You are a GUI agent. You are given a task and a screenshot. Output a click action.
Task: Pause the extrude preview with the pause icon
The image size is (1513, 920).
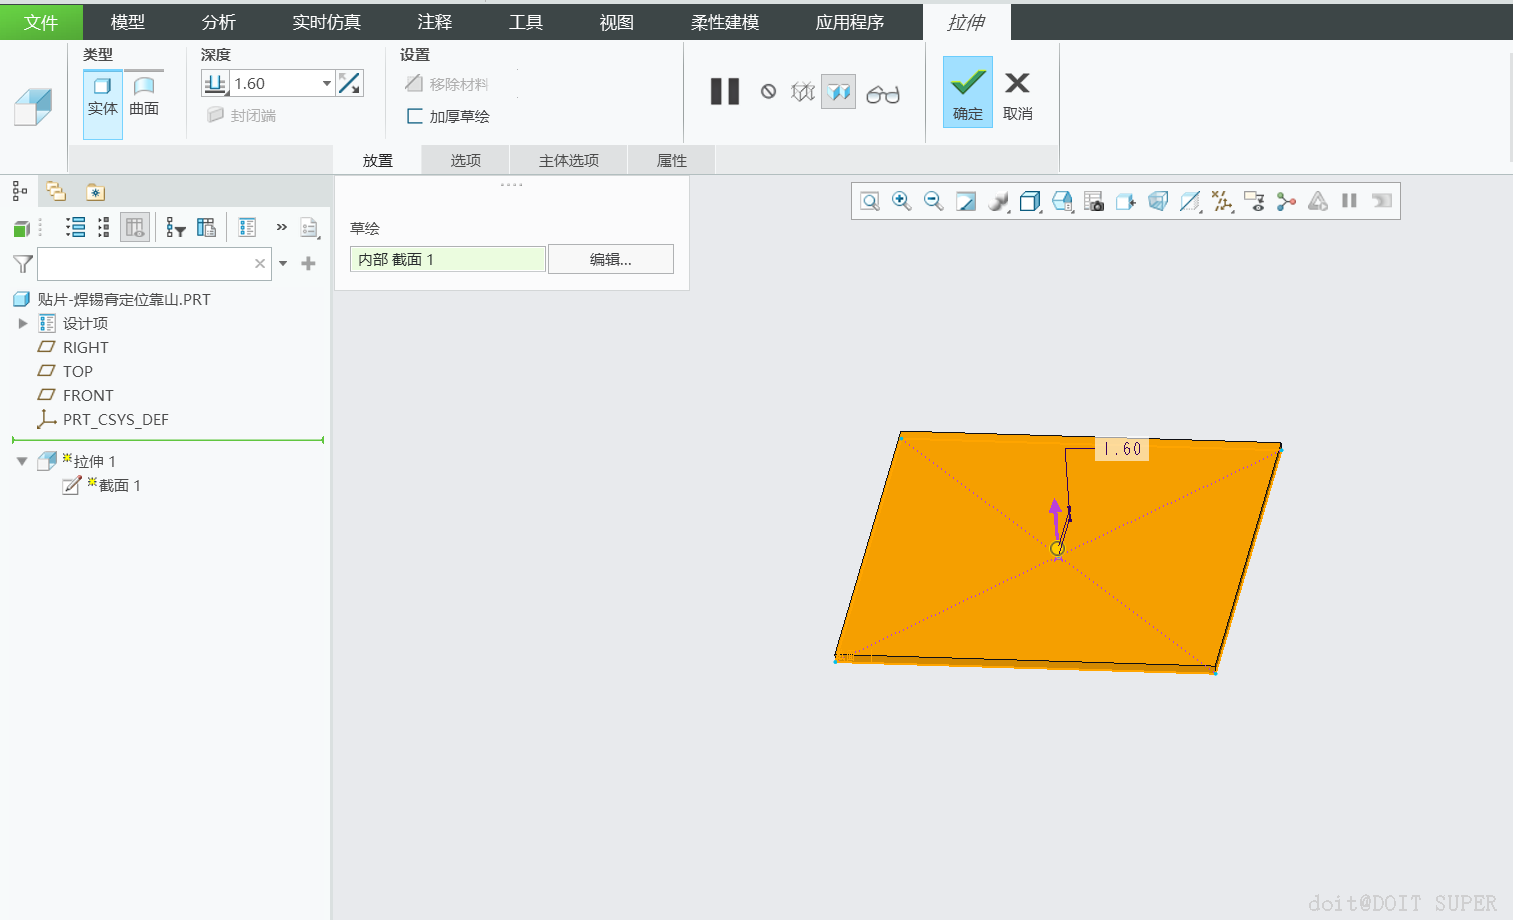click(x=725, y=92)
